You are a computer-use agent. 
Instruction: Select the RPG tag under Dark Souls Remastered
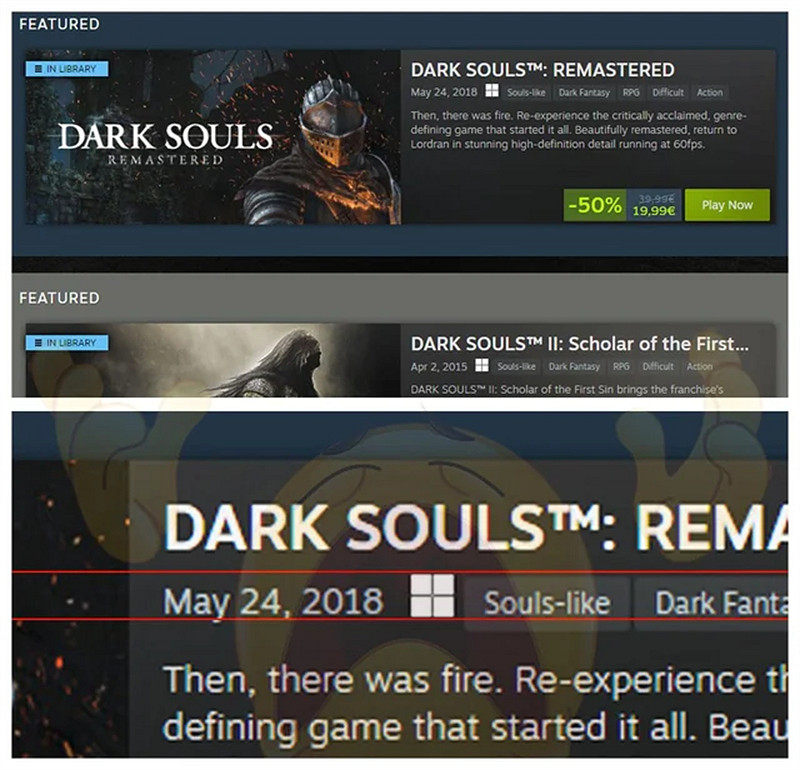tap(631, 92)
